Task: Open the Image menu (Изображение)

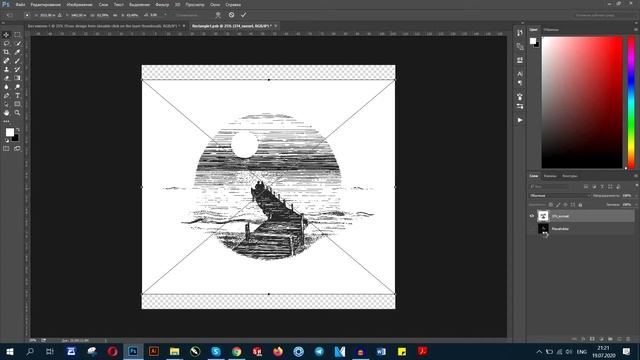Action: [80, 4]
